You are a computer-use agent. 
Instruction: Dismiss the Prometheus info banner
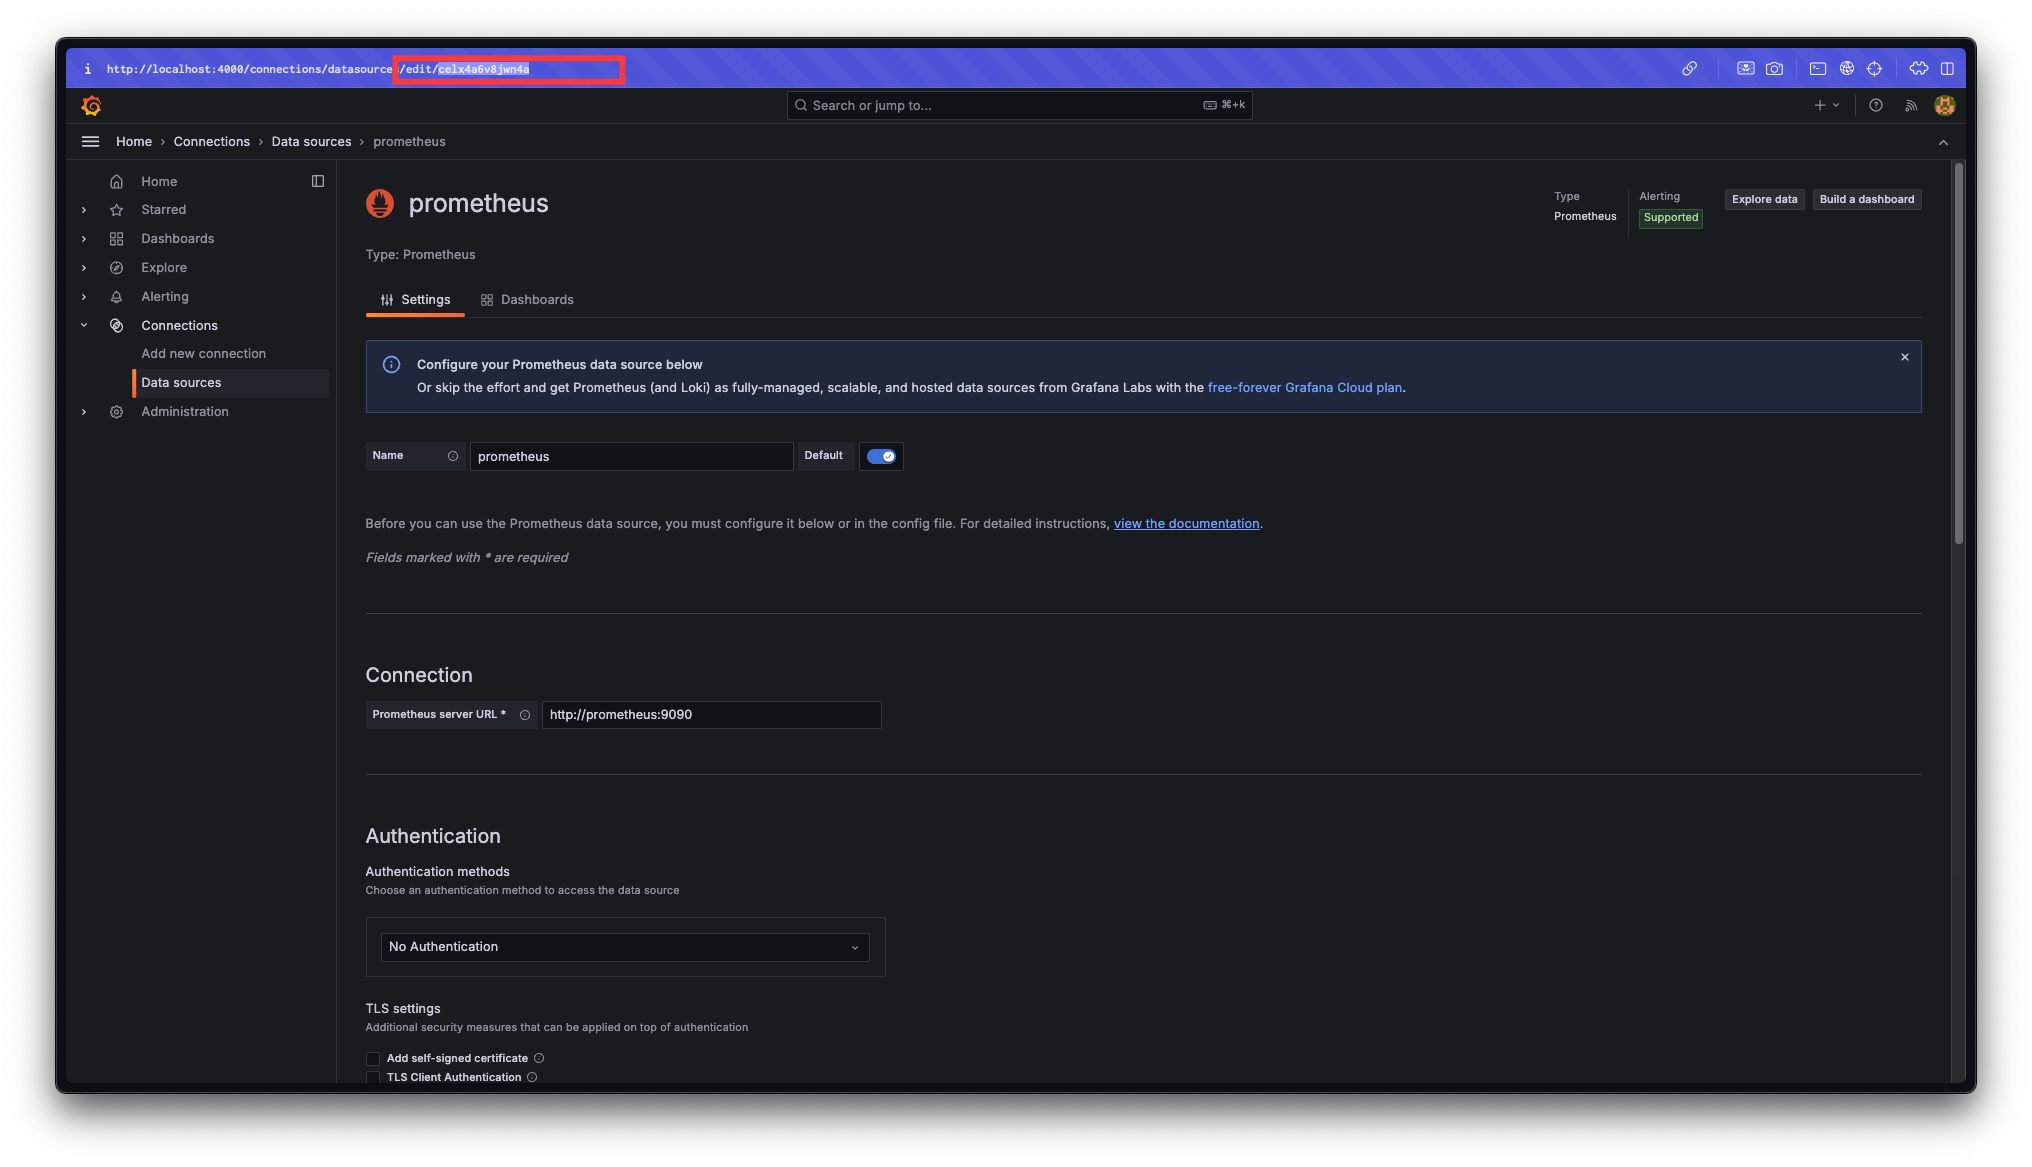(x=1905, y=357)
